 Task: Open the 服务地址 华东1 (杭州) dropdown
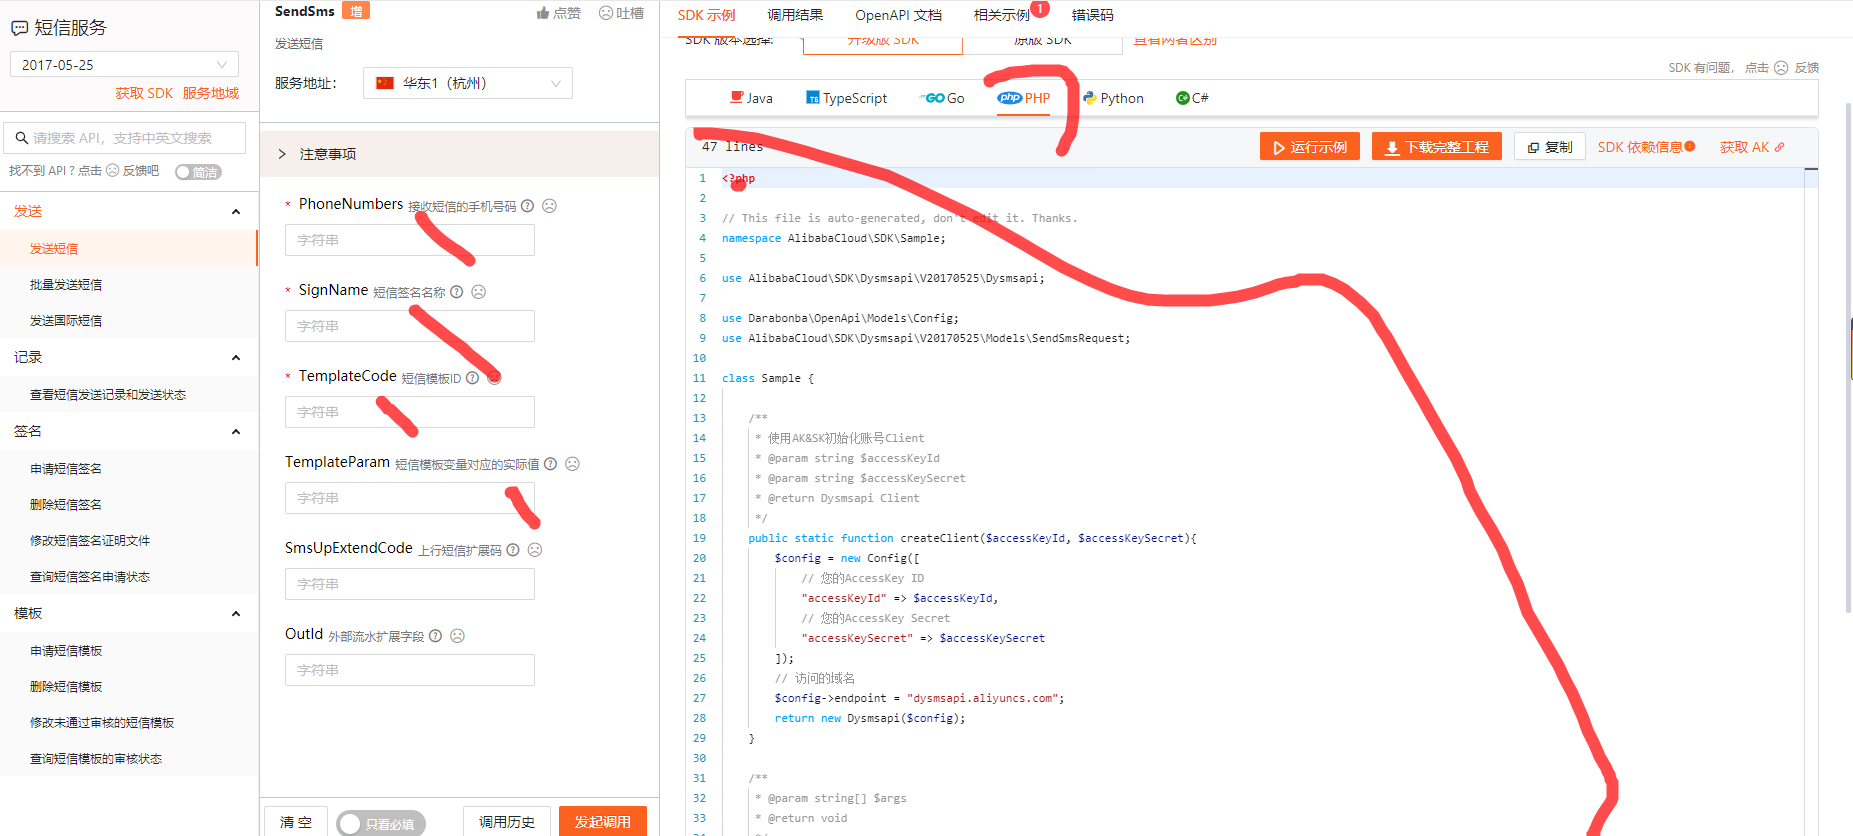click(x=468, y=83)
